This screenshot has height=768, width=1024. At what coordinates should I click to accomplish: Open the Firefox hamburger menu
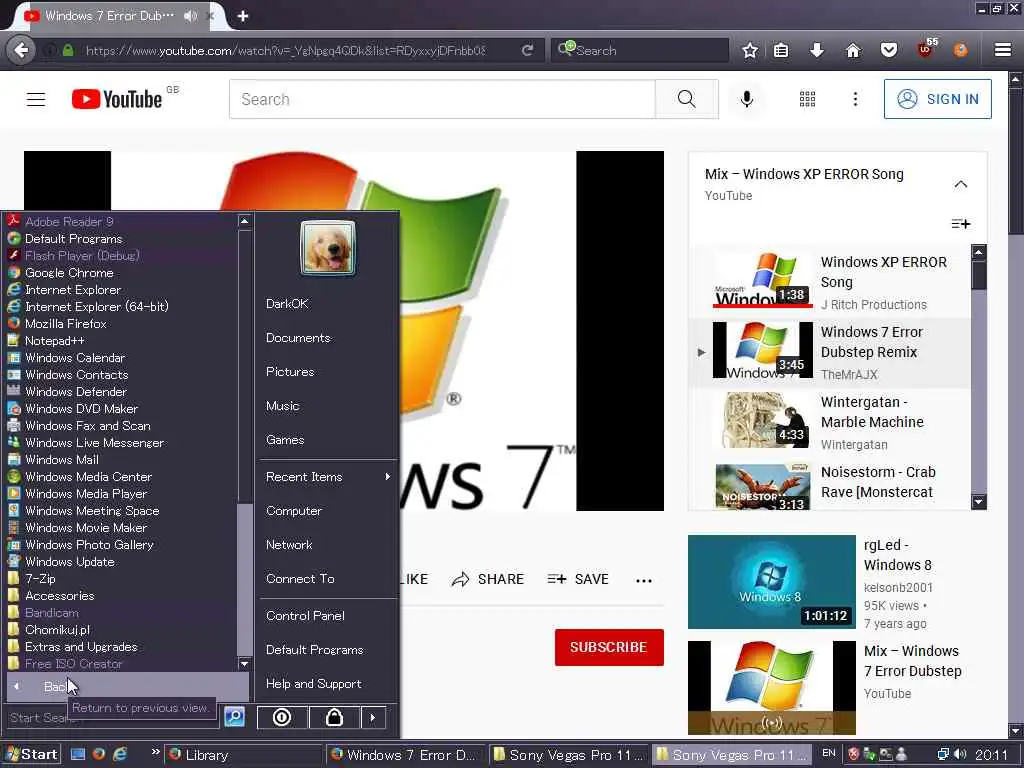(x=1003, y=50)
